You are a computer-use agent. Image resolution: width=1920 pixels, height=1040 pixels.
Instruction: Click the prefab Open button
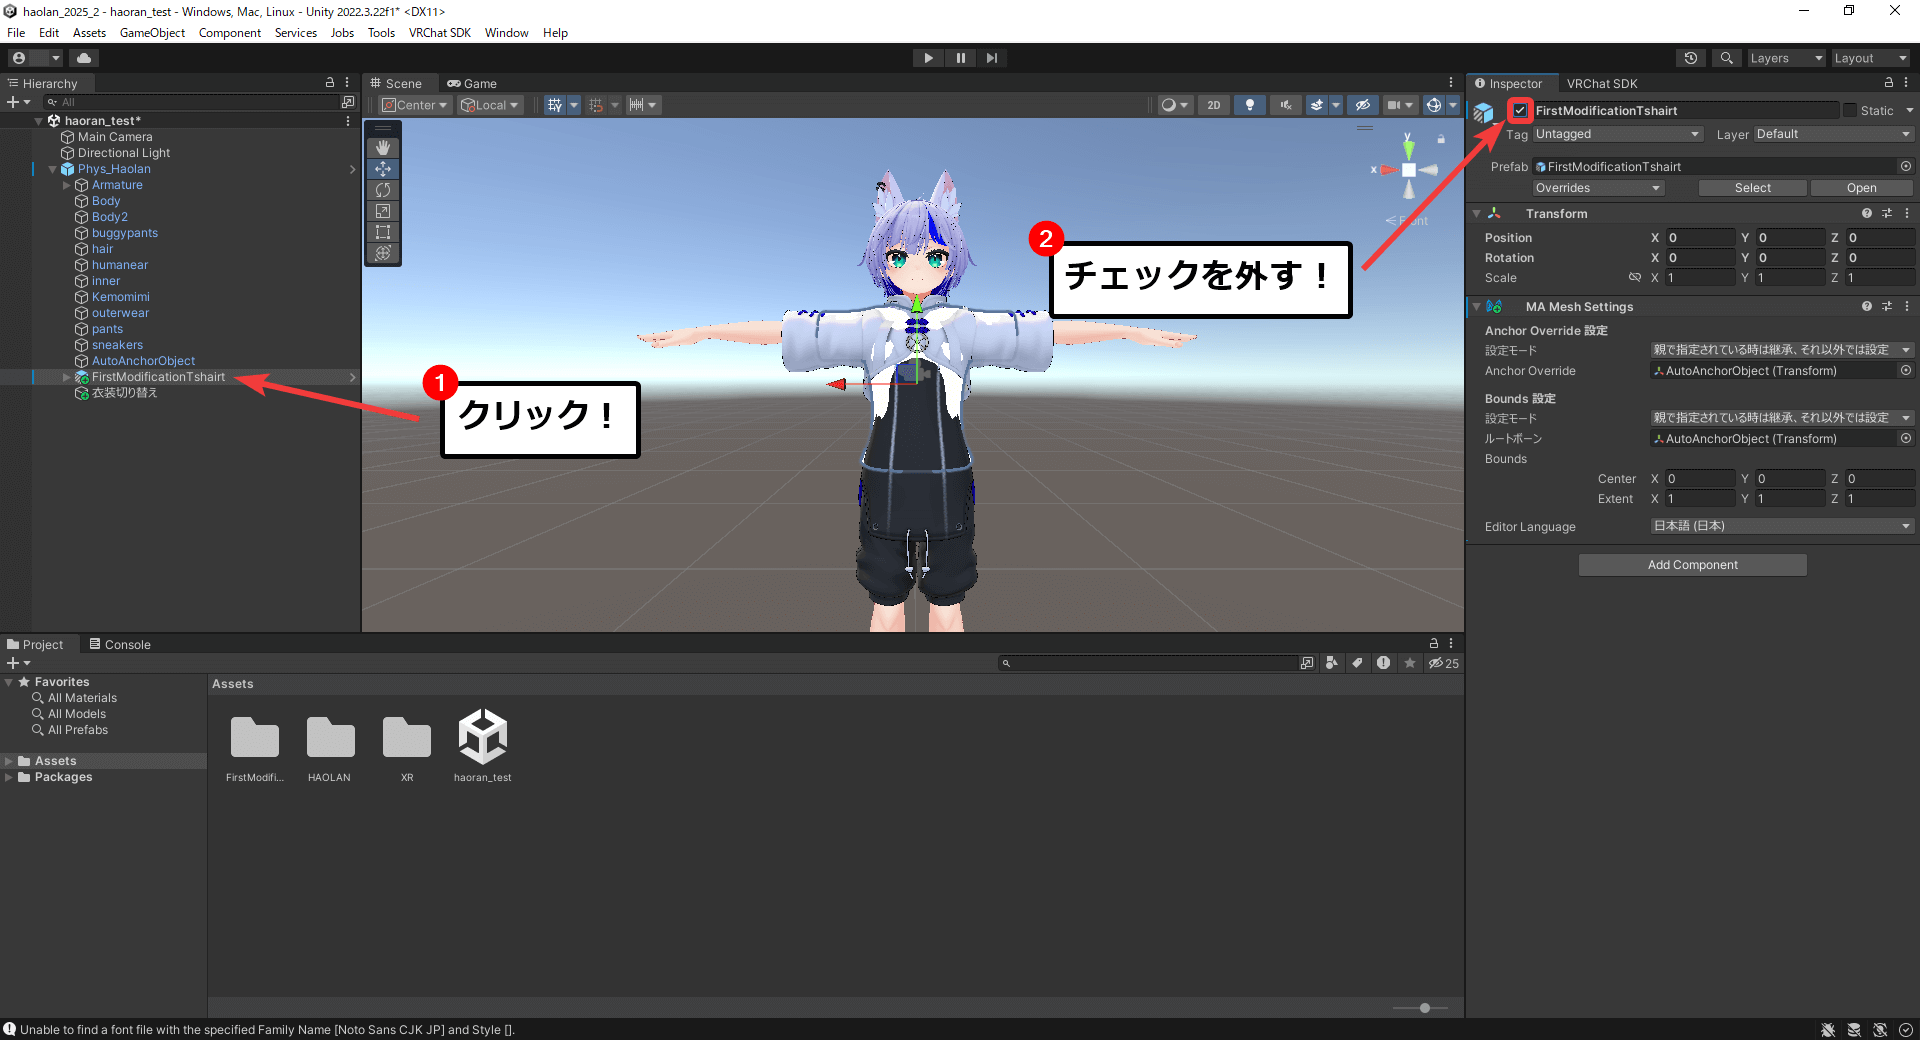tap(1861, 188)
